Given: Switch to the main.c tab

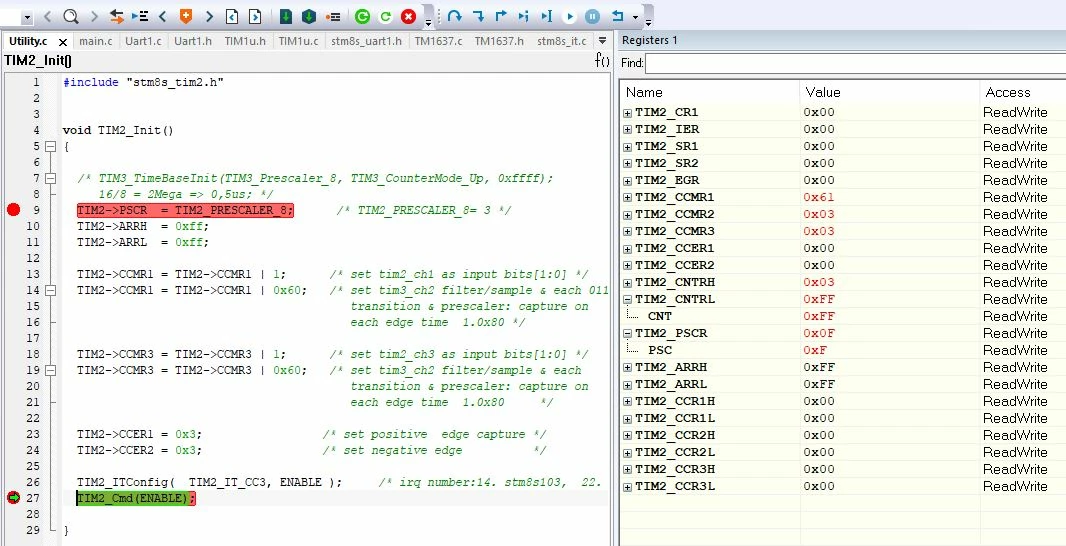Looking at the screenshot, I should (x=96, y=41).
